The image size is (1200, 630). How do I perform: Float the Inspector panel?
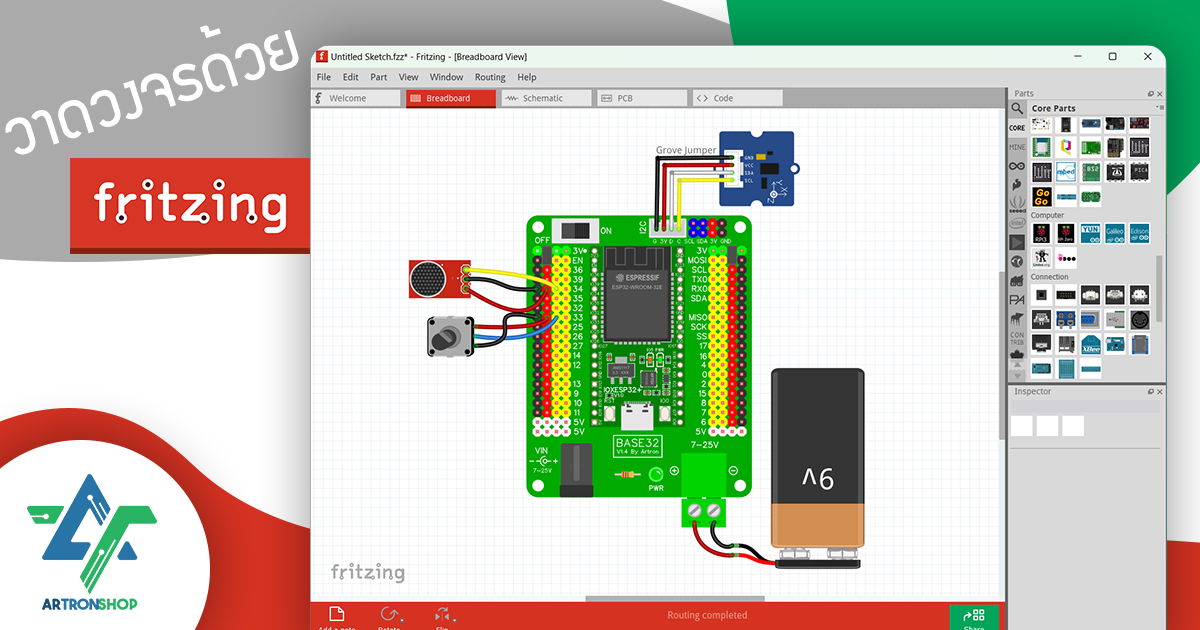click(1150, 392)
